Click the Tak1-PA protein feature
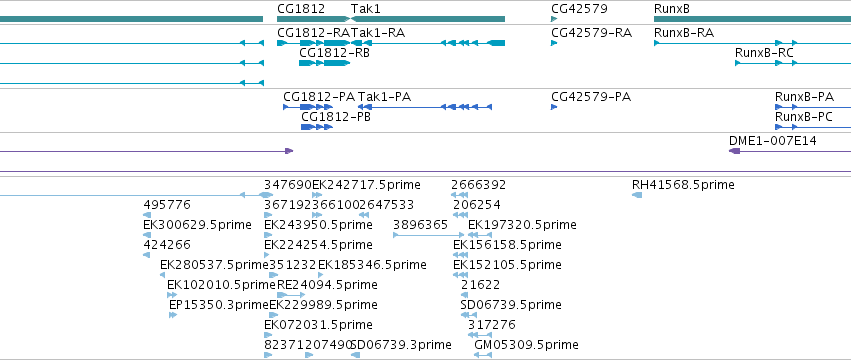851x360 pixels. coord(425,107)
